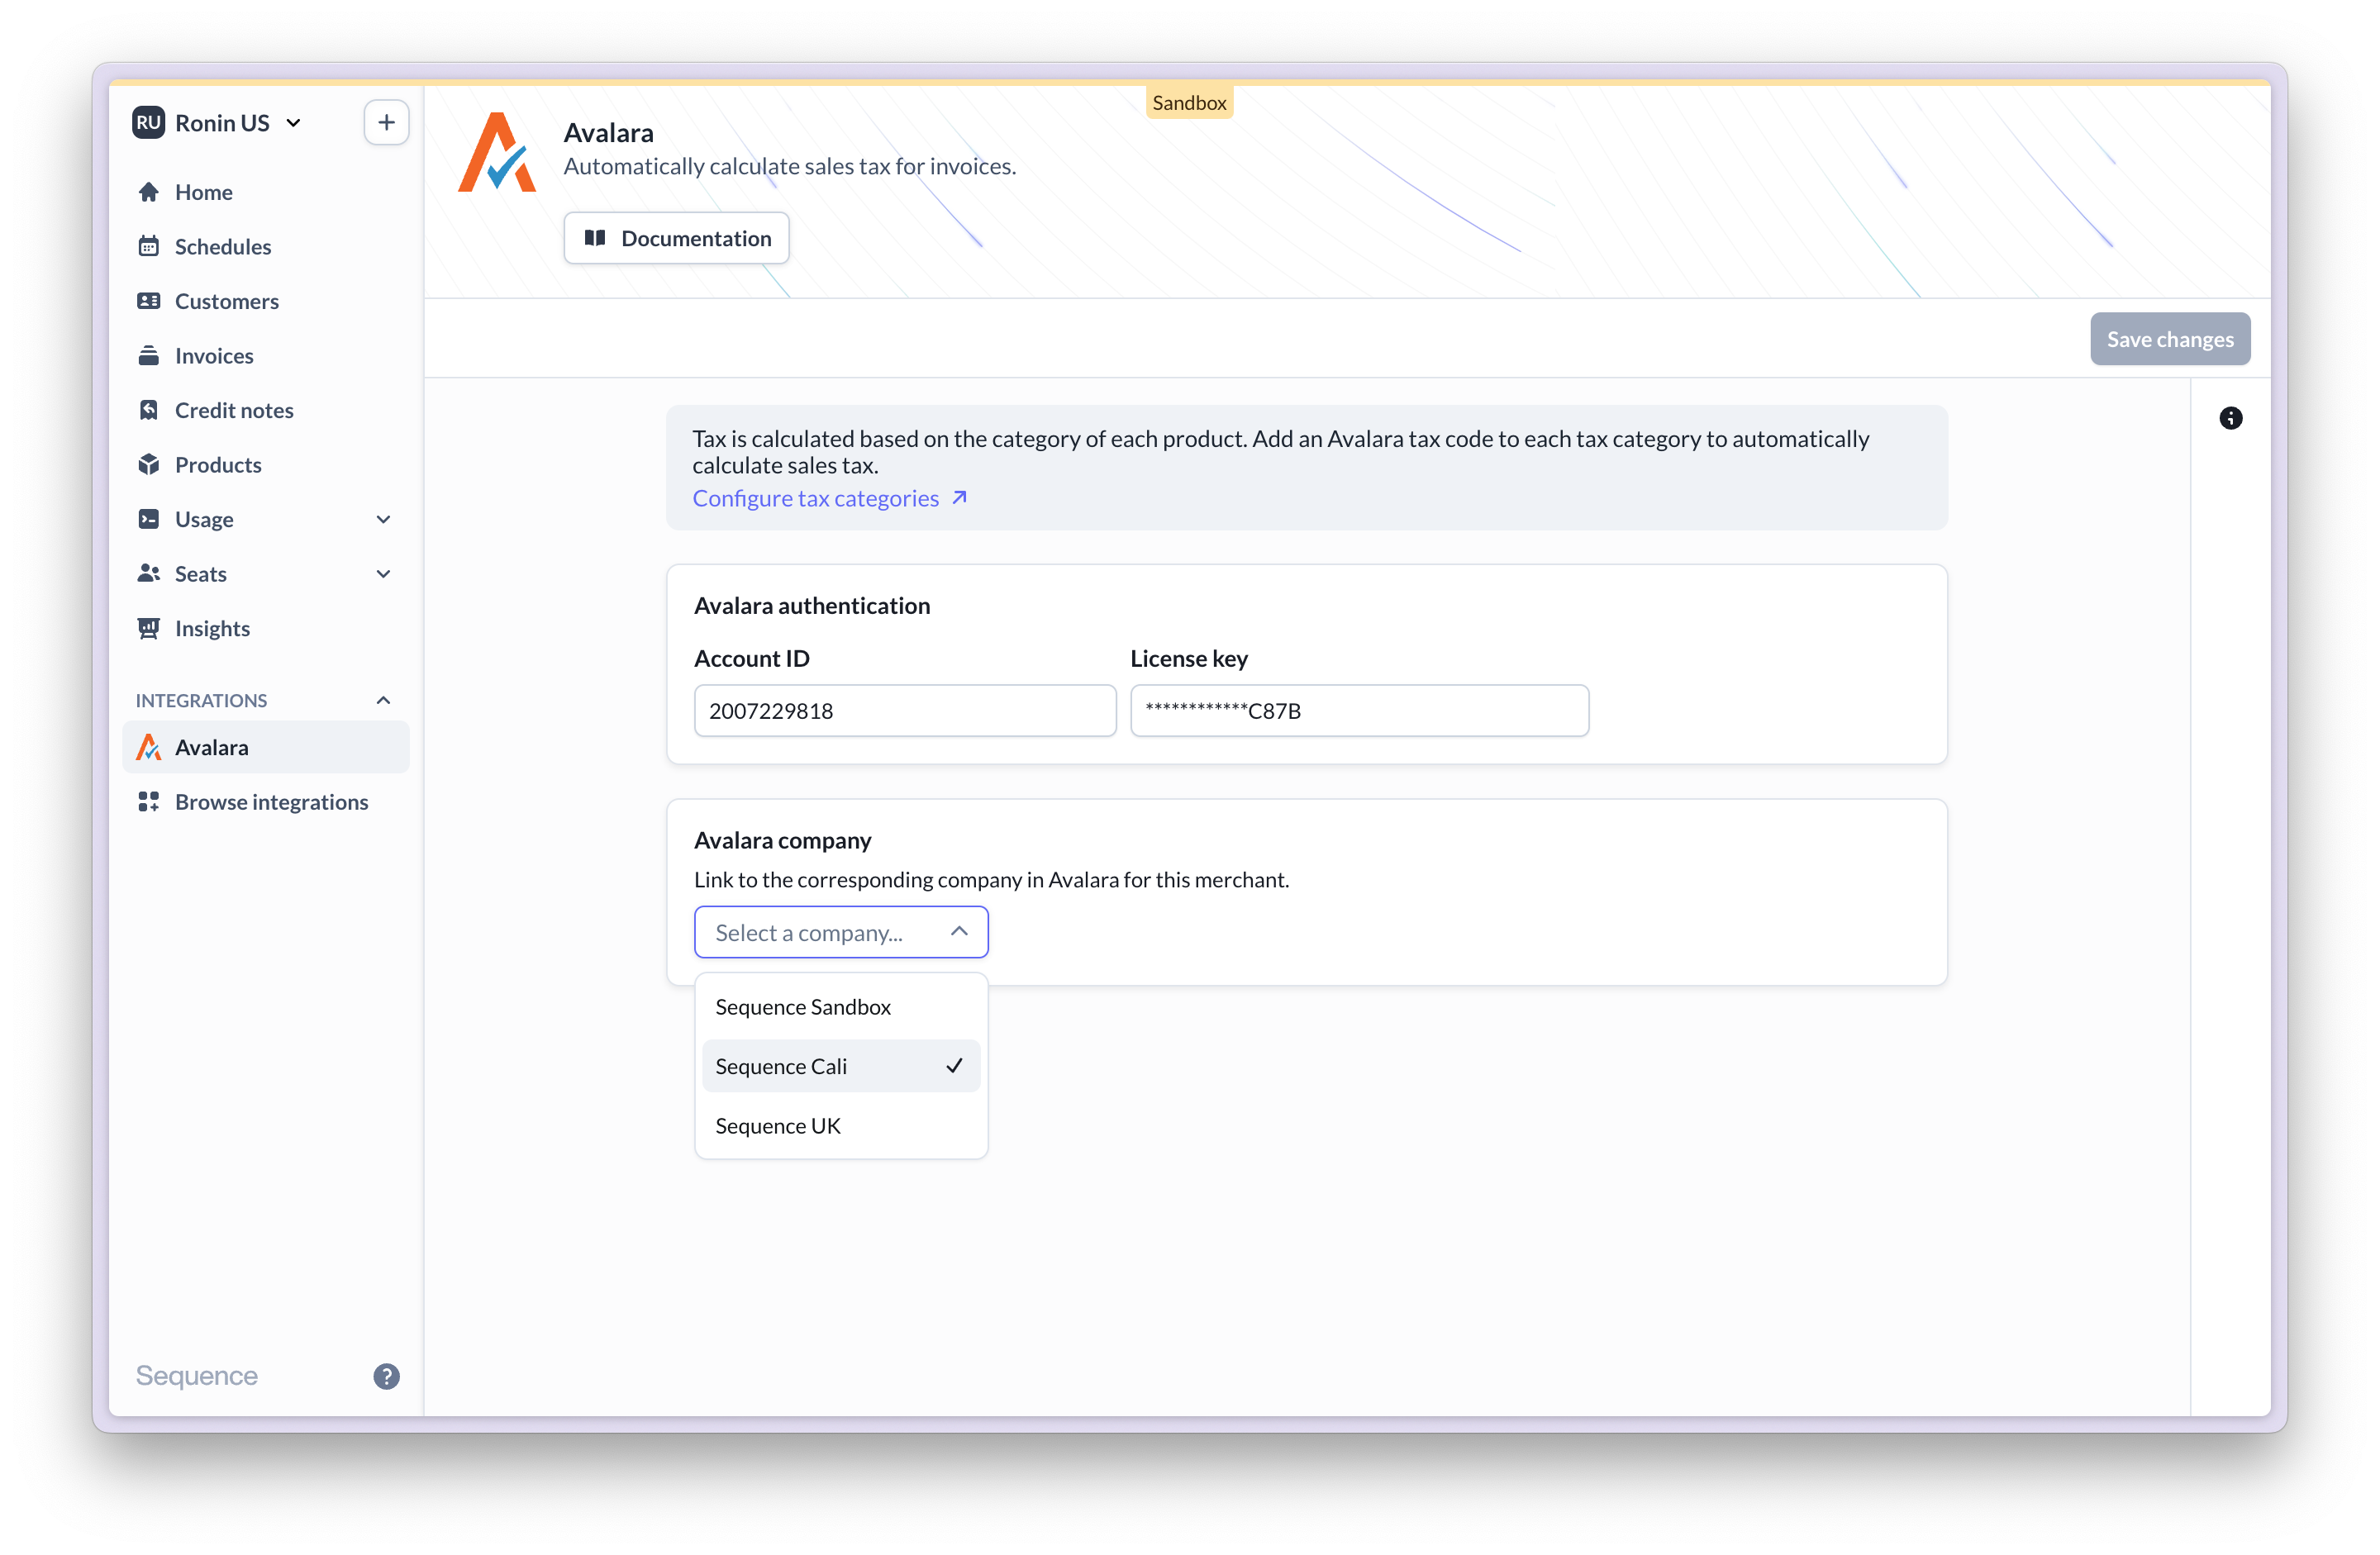This screenshot has width=2380, height=1555.
Task: Choose Sequence UK company option
Action: click(778, 1126)
